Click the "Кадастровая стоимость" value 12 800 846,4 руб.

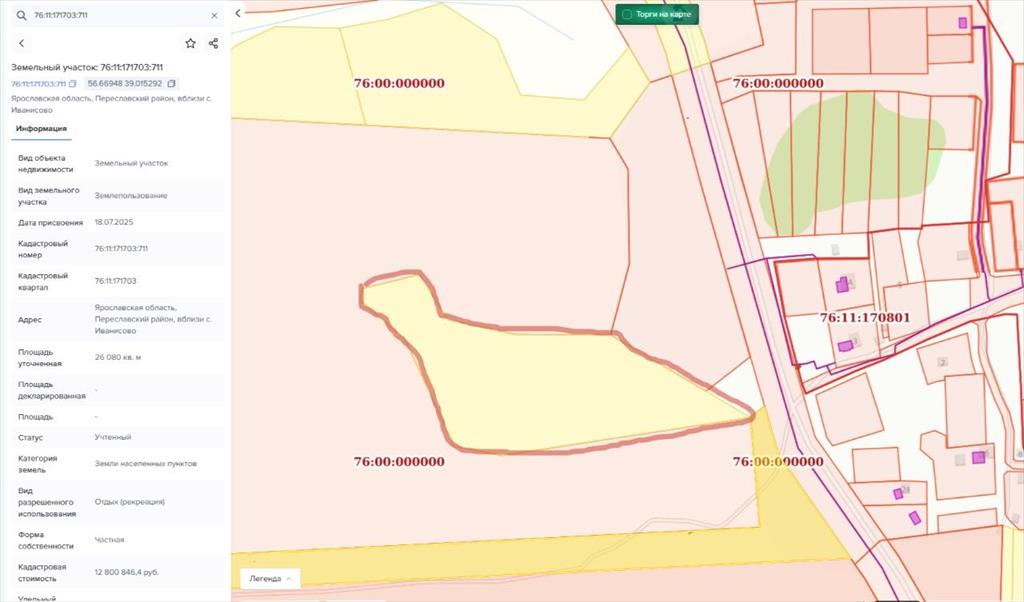click(127, 573)
